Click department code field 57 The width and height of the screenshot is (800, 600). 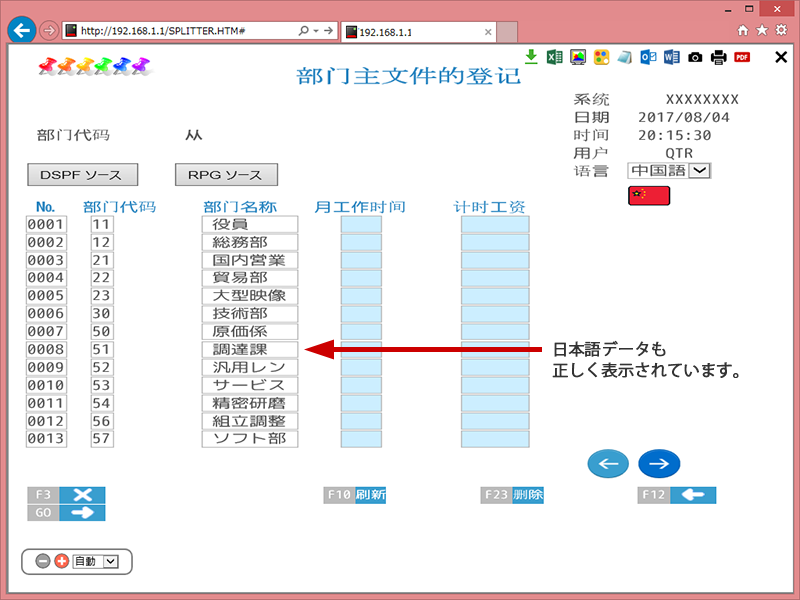[102, 439]
